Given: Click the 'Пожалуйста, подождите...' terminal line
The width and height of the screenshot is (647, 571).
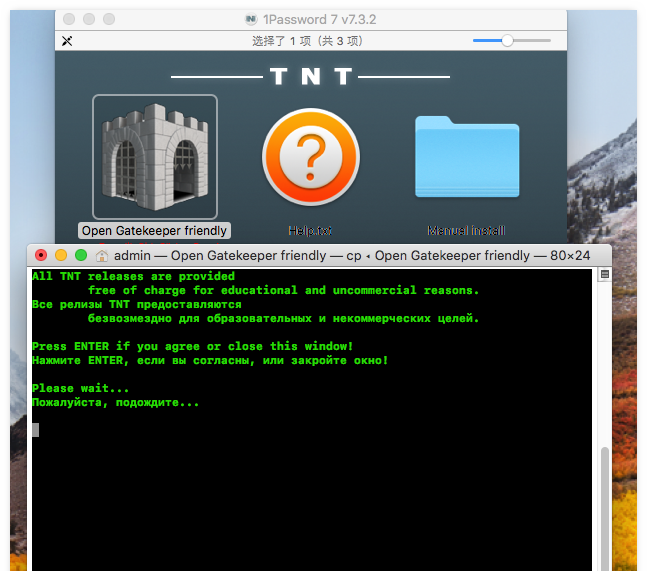Looking at the screenshot, I should pos(116,402).
